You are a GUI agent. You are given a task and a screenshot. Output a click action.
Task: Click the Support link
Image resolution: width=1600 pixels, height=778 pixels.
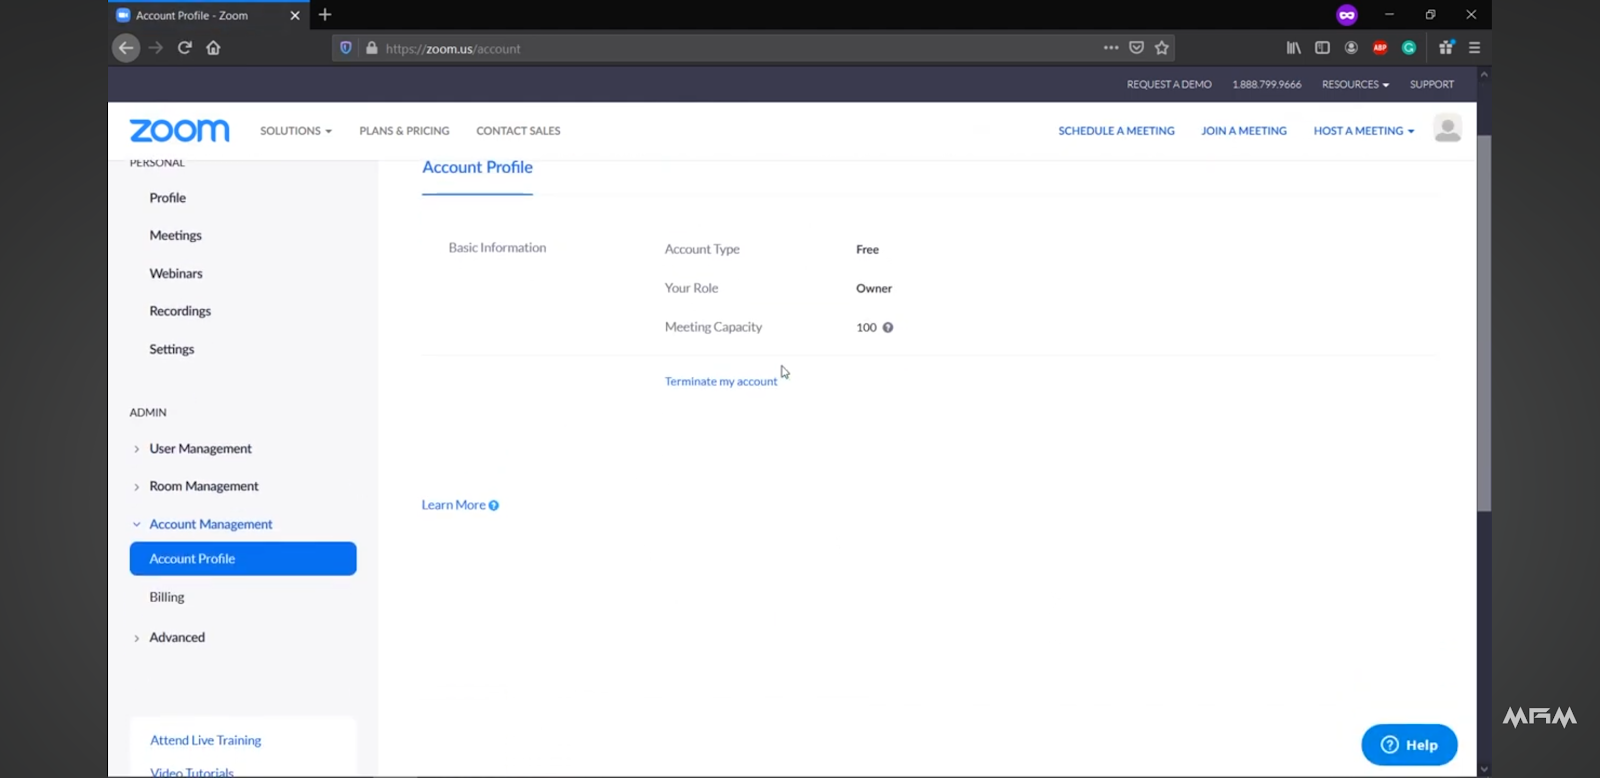1432,85
